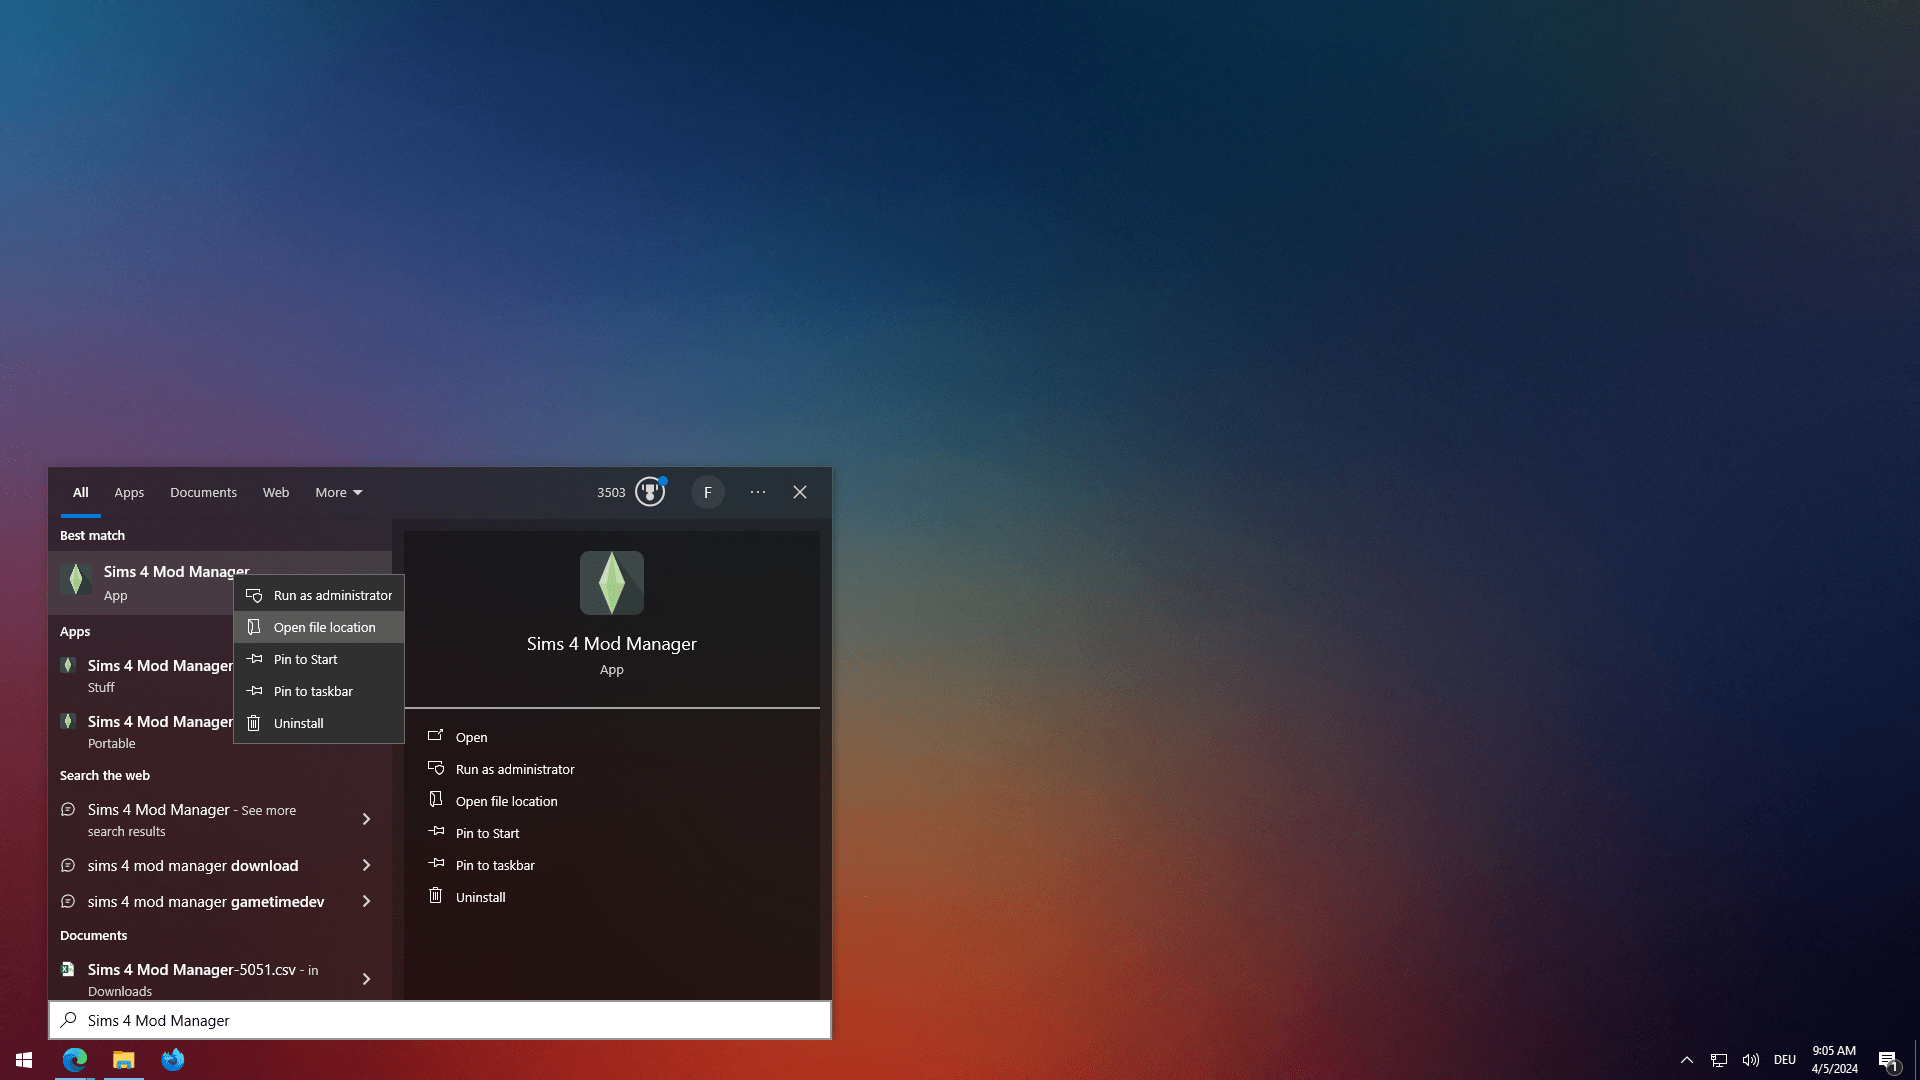Viewport: 1920px width, 1080px height.
Task: Click plumbob icon of Stuff app result
Action: pos(68,665)
